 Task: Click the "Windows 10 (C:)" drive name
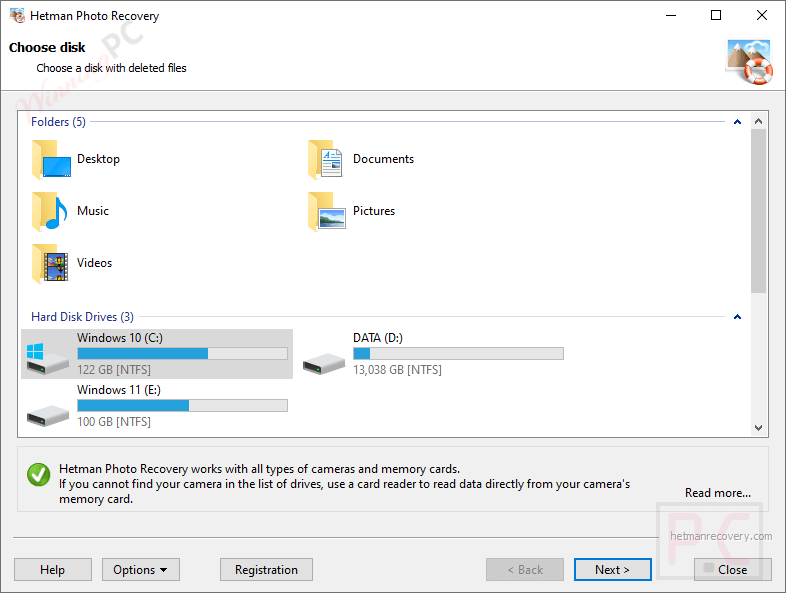pos(120,338)
